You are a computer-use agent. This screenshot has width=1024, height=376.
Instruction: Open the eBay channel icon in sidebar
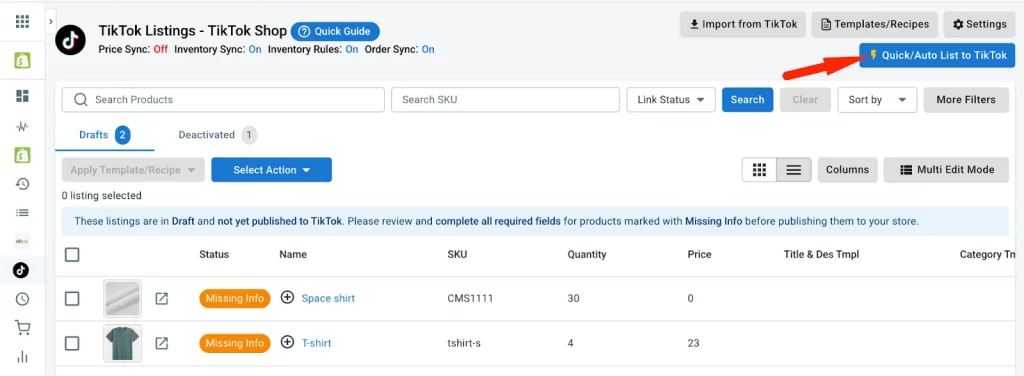click(22, 242)
